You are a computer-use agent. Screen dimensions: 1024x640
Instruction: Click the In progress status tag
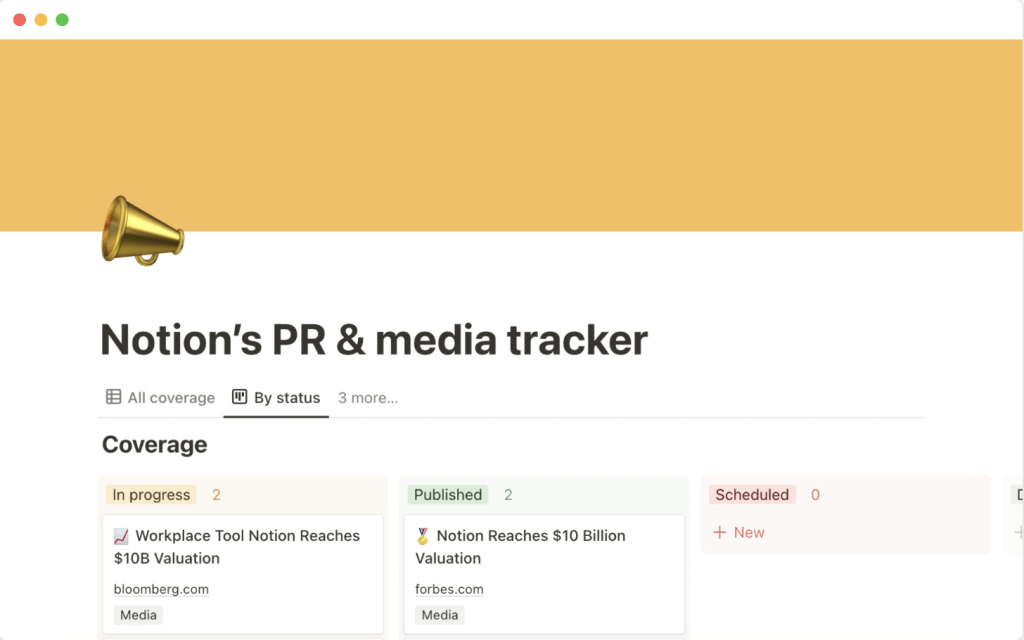(151, 494)
